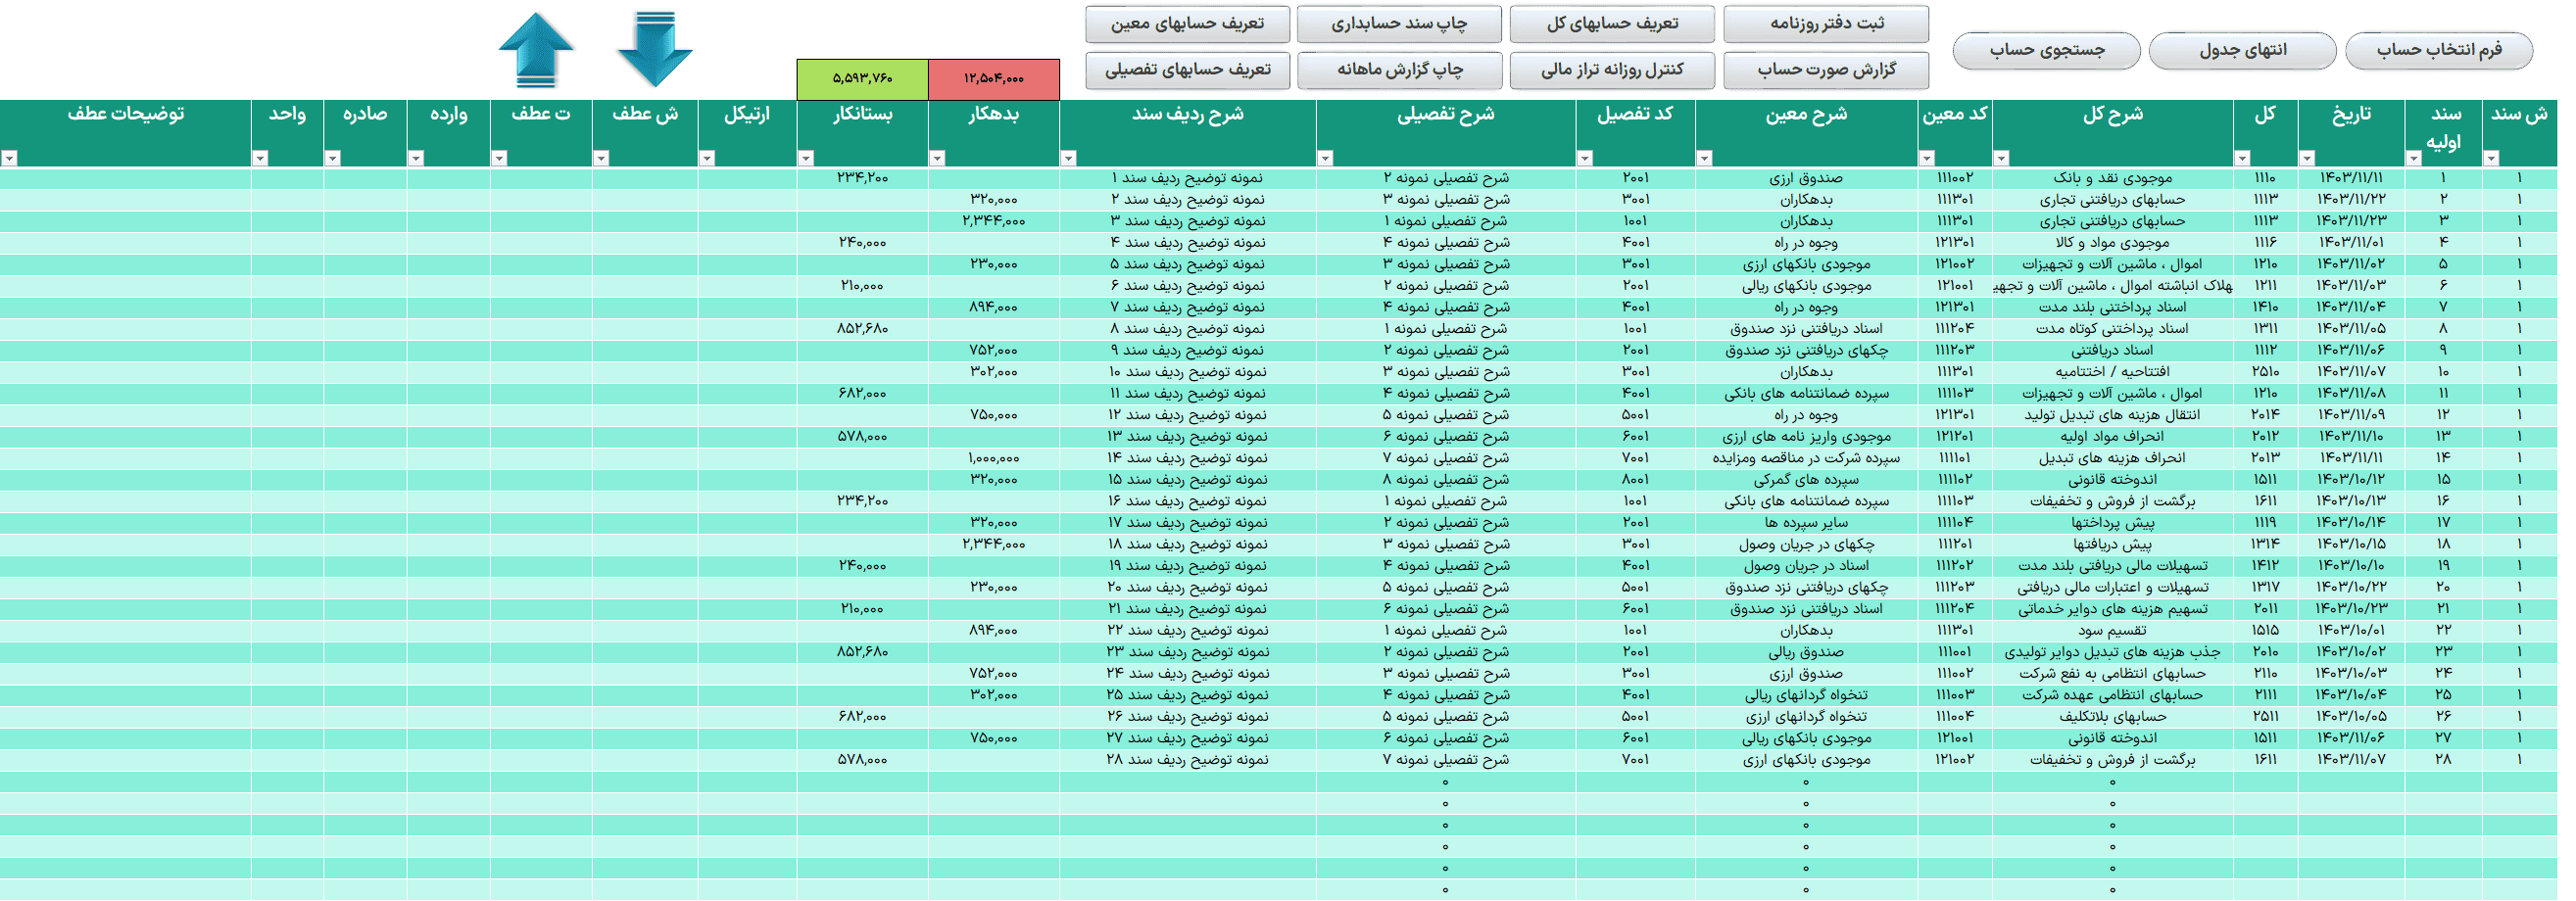Select the cell "تقسیم سود"
The width and height of the screenshot is (2576, 901).
(2112, 631)
